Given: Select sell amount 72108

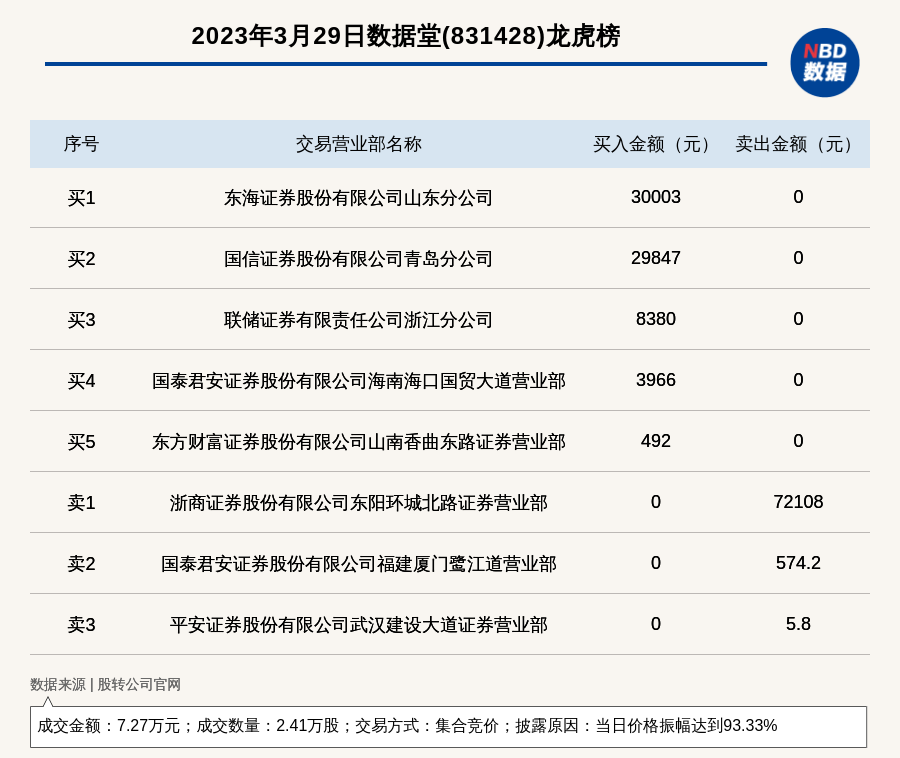Looking at the screenshot, I should pos(798,502).
